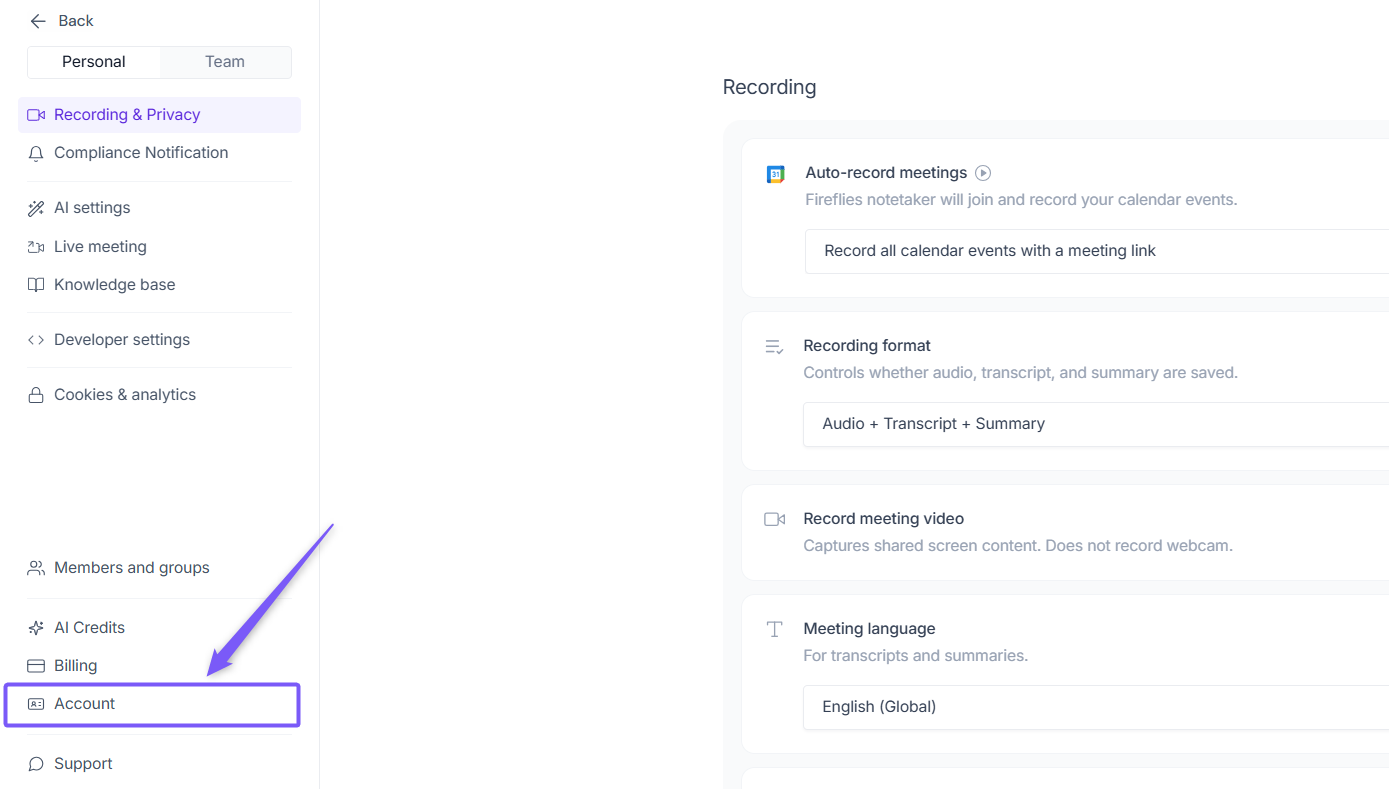Open the Account settings page

pyautogui.click(x=85, y=704)
